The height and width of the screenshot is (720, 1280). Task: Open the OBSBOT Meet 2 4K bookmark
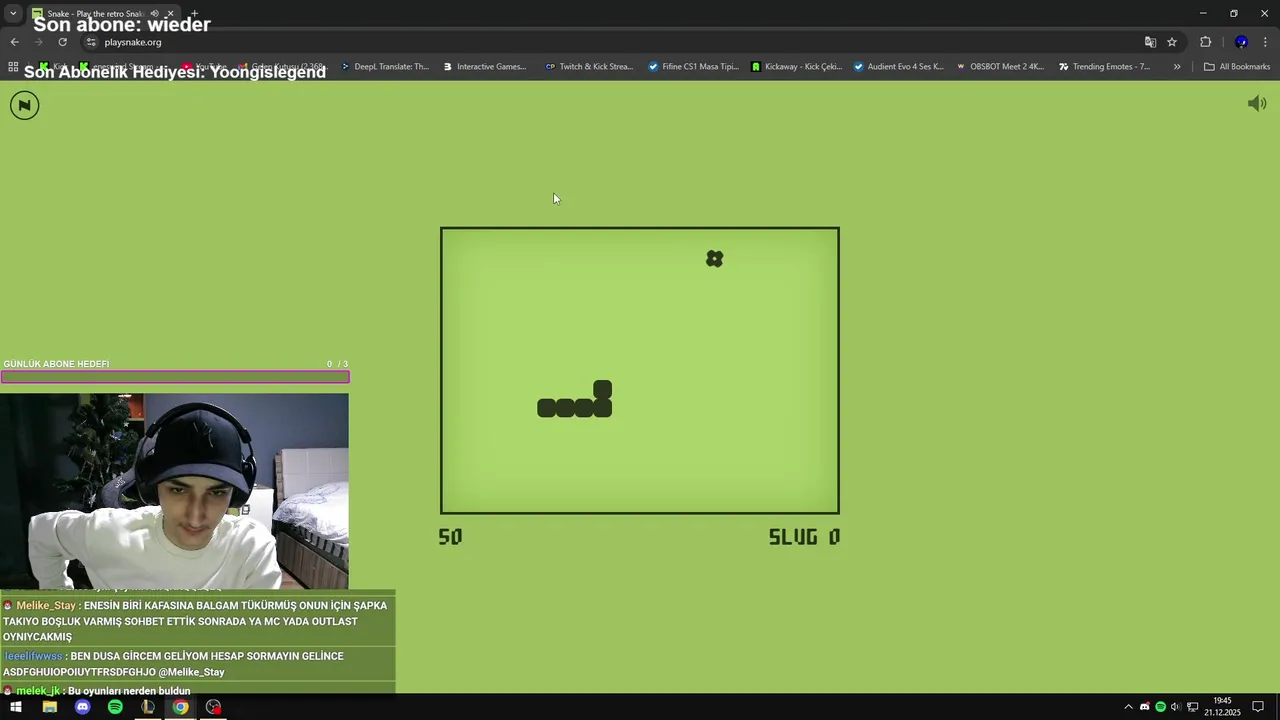1000,67
